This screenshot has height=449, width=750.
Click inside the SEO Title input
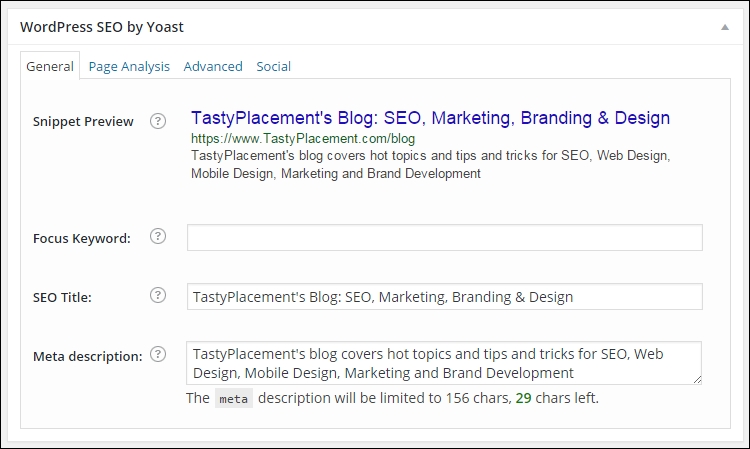445,296
